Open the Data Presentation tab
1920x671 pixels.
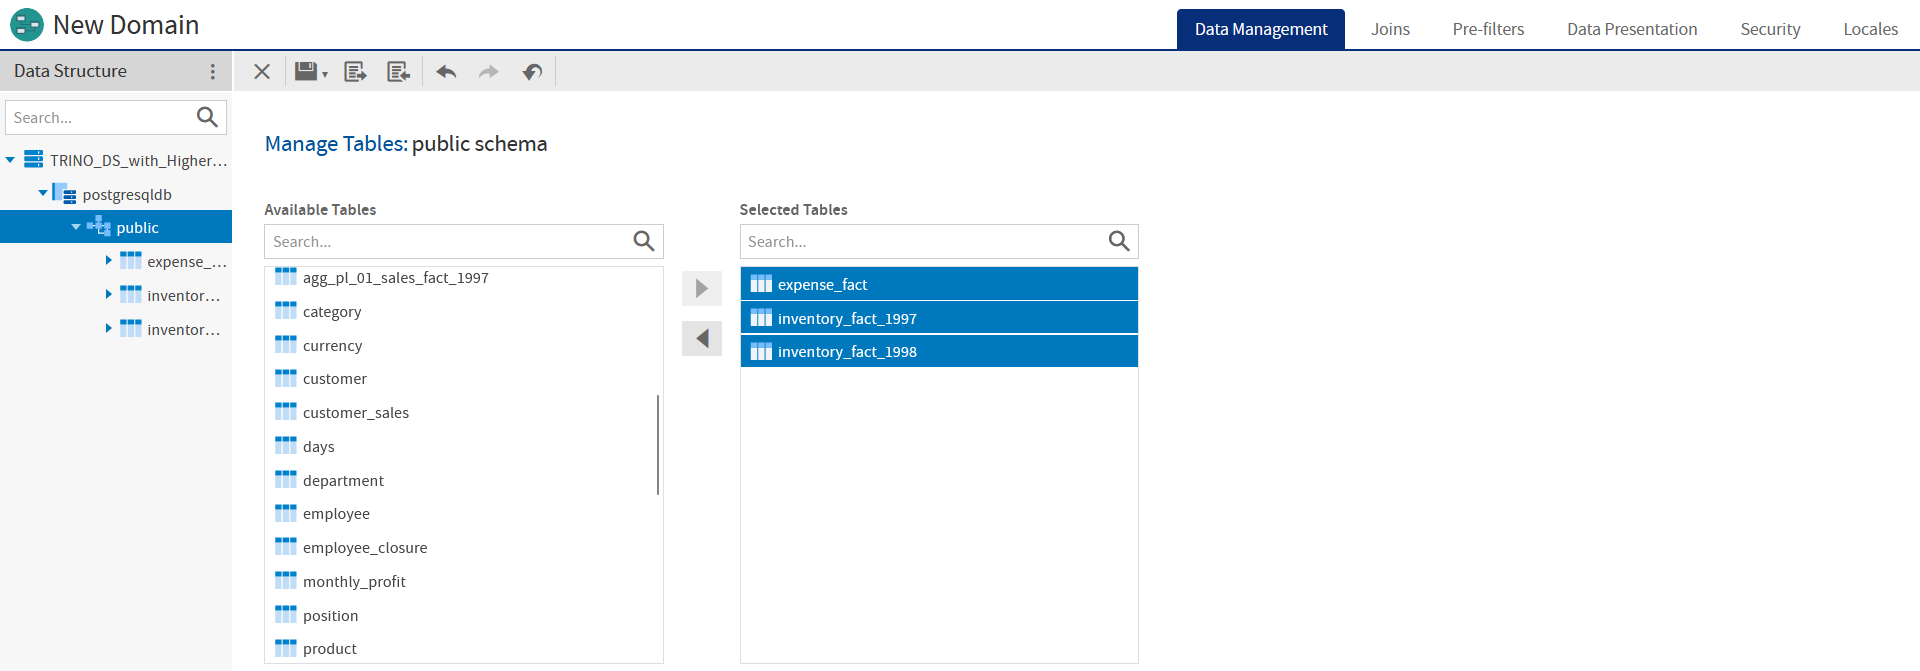coord(1632,29)
